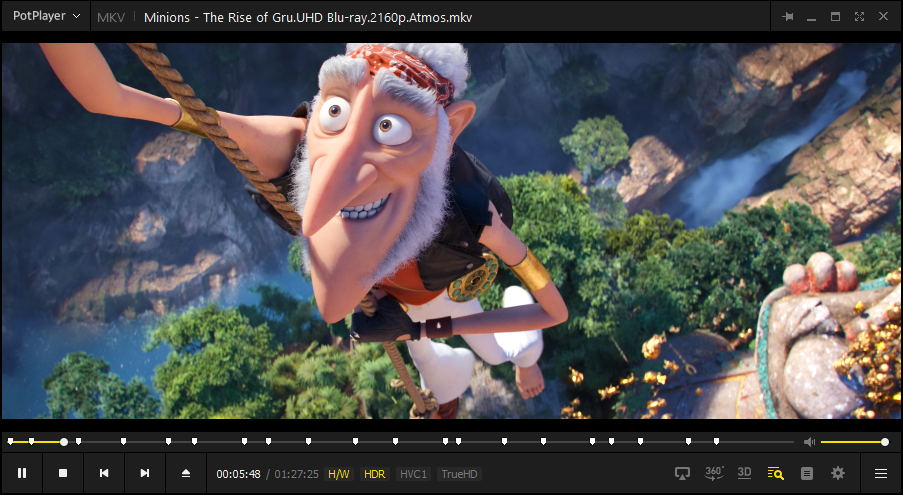The width and height of the screenshot is (903, 495).
Task: Click the HDR indicator button
Action: (375, 474)
